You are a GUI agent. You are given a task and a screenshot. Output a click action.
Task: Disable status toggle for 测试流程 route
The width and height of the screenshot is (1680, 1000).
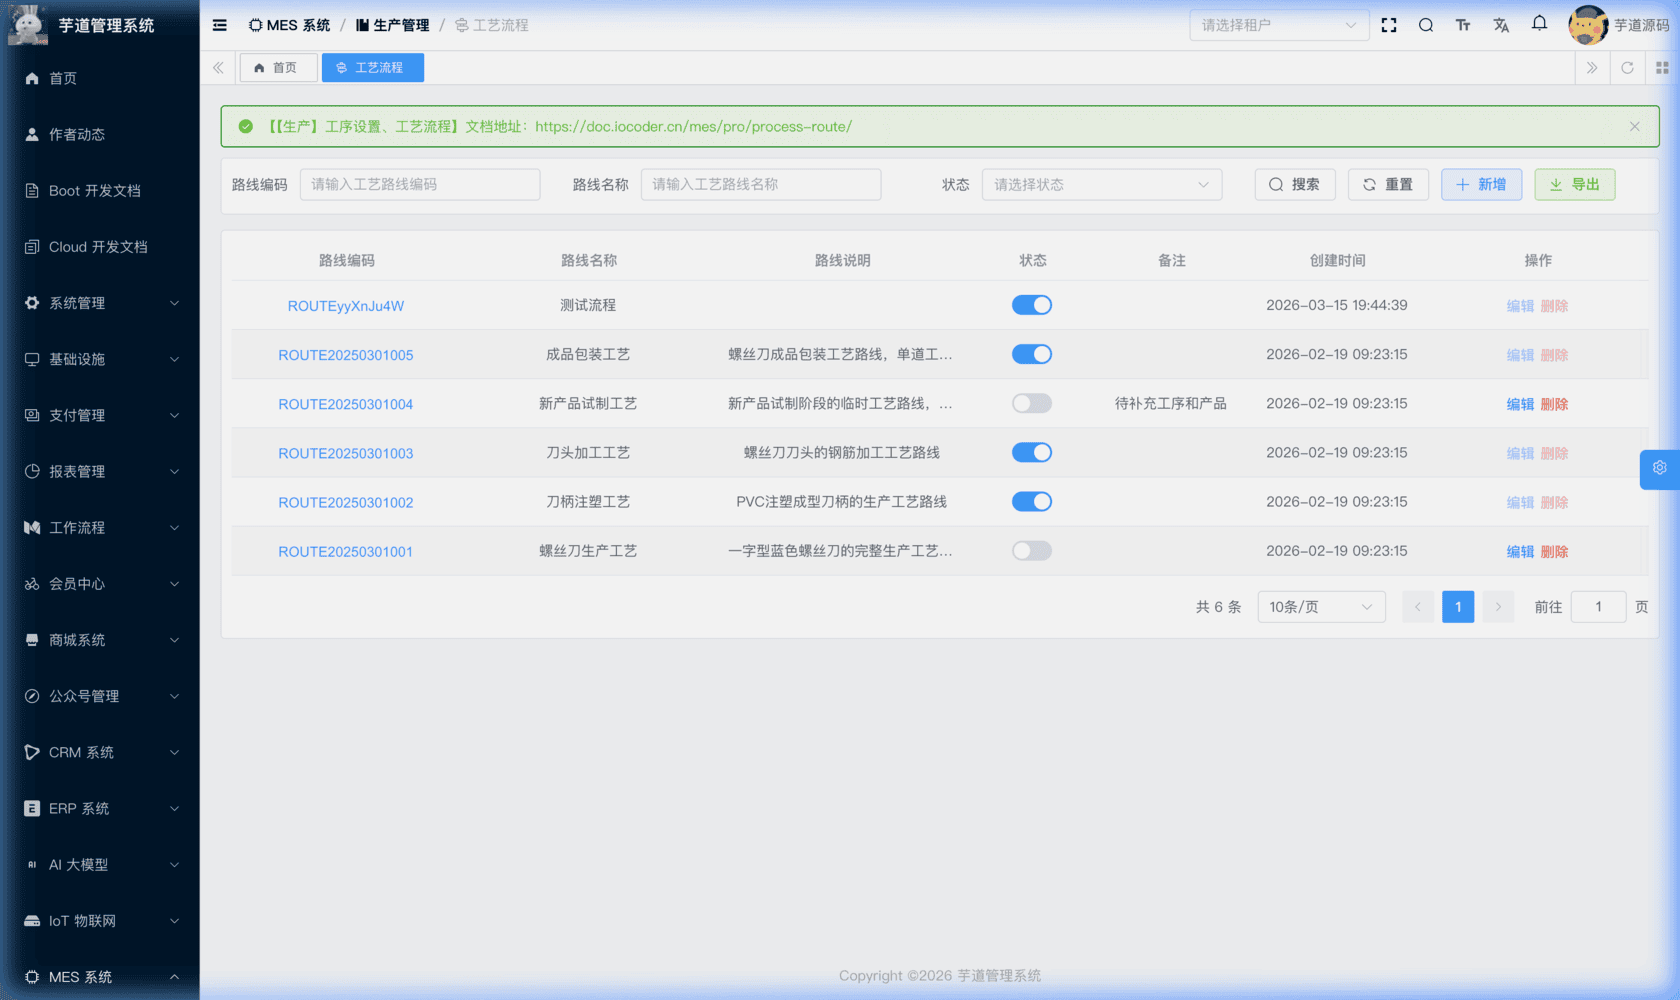(1032, 305)
